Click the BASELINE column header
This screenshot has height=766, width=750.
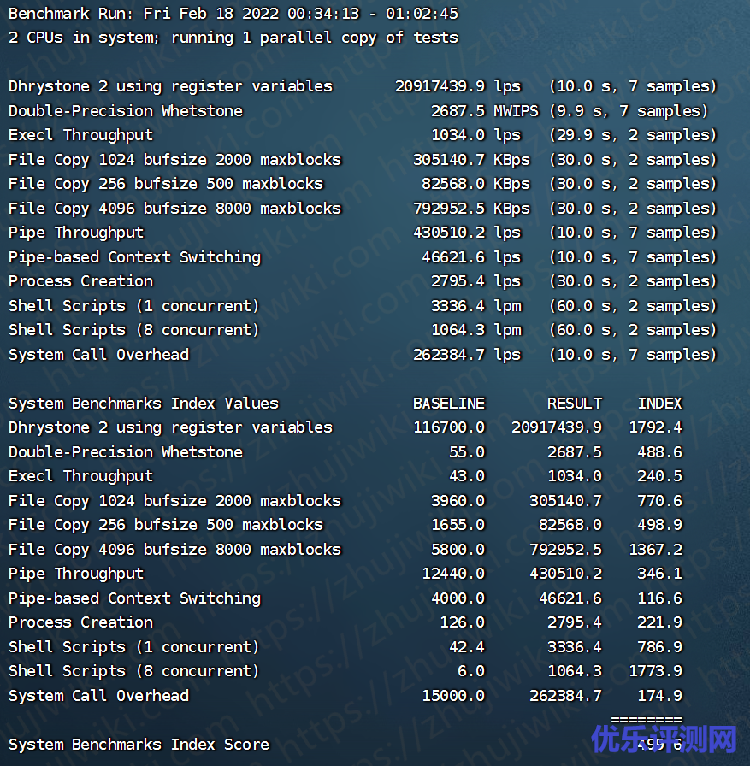[449, 404]
